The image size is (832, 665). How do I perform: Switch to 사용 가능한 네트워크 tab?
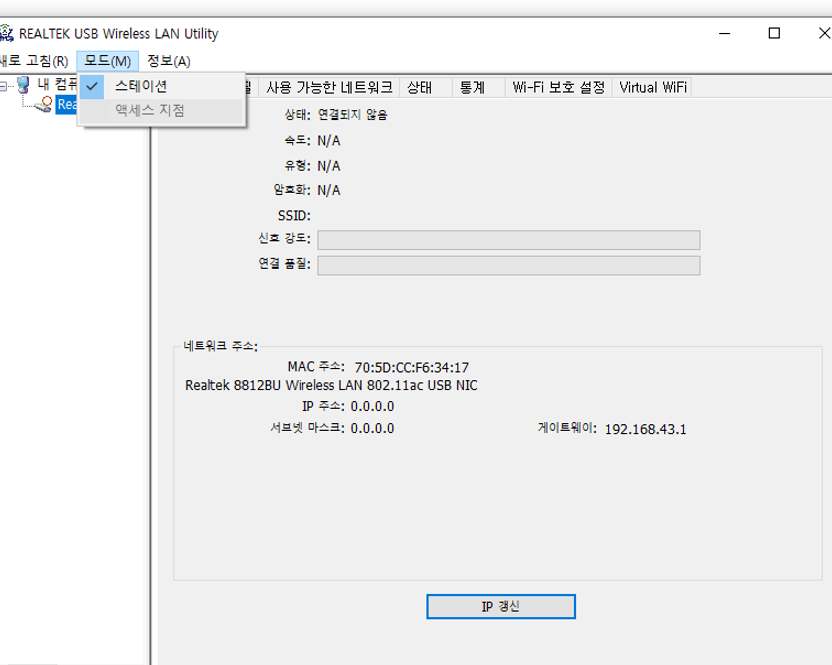click(330, 87)
